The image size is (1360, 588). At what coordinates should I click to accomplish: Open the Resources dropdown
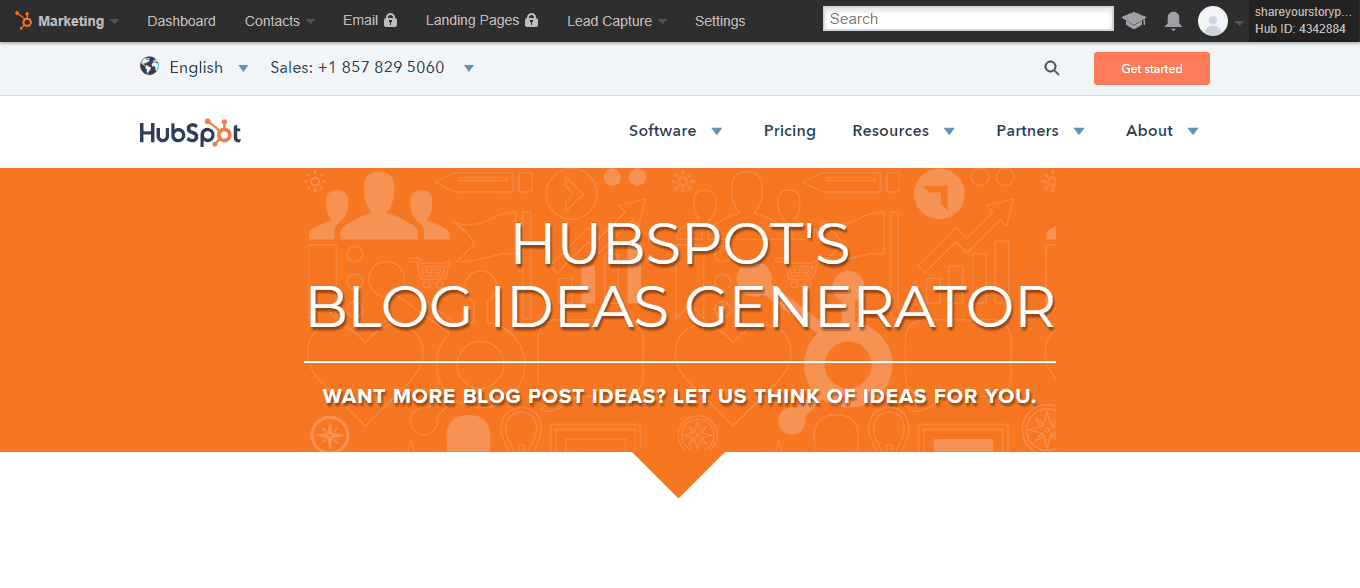click(x=903, y=131)
